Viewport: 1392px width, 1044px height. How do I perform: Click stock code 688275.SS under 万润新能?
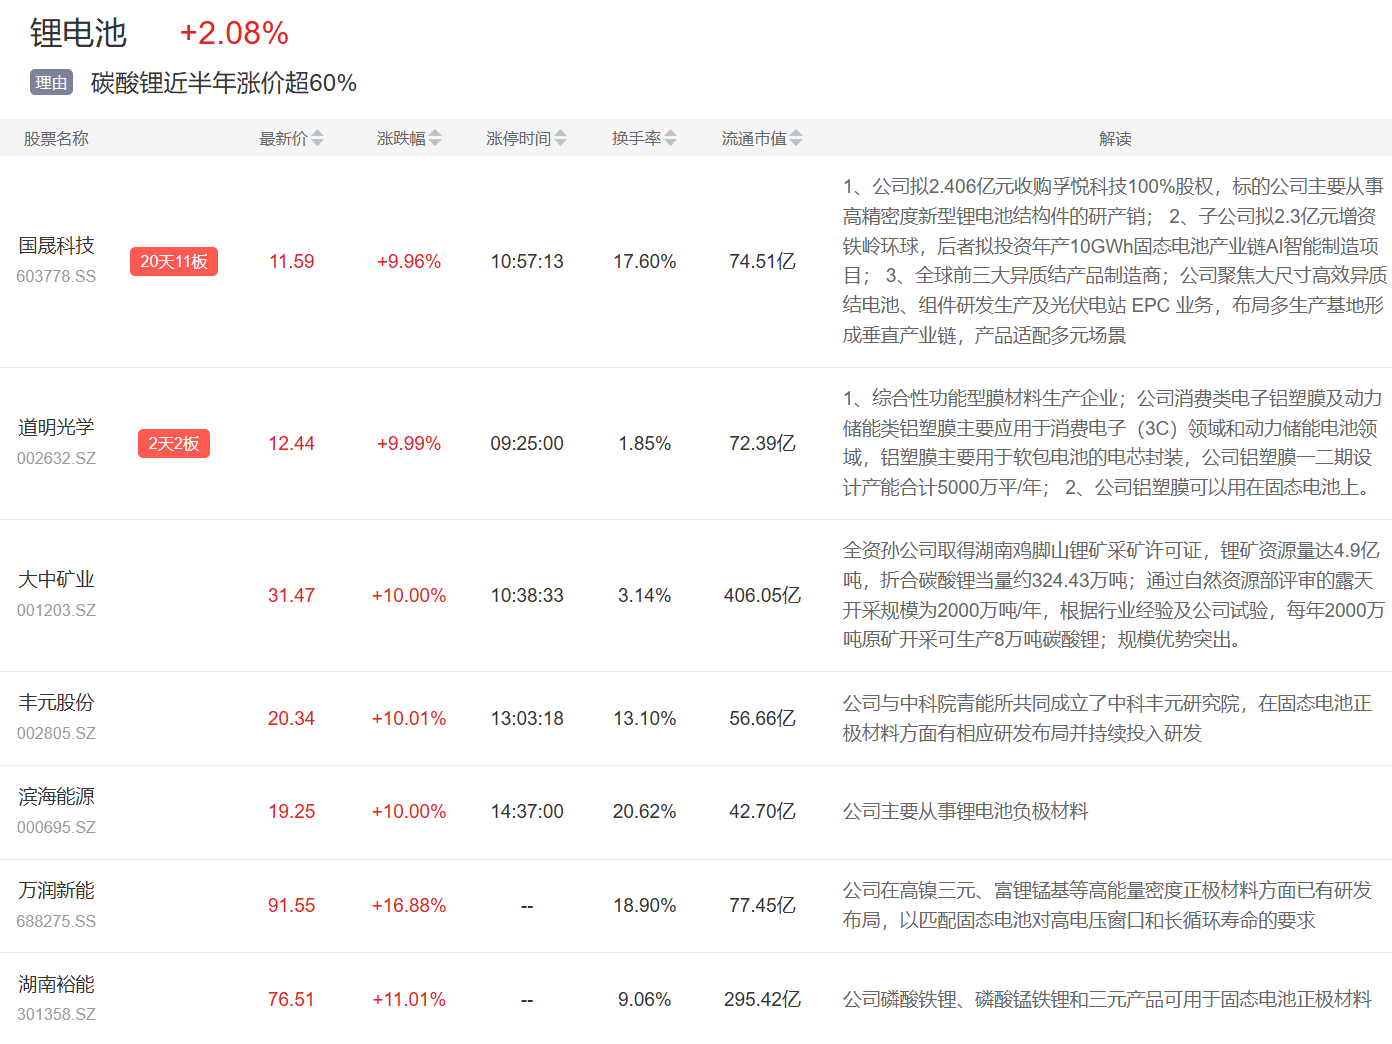[x=56, y=921]
